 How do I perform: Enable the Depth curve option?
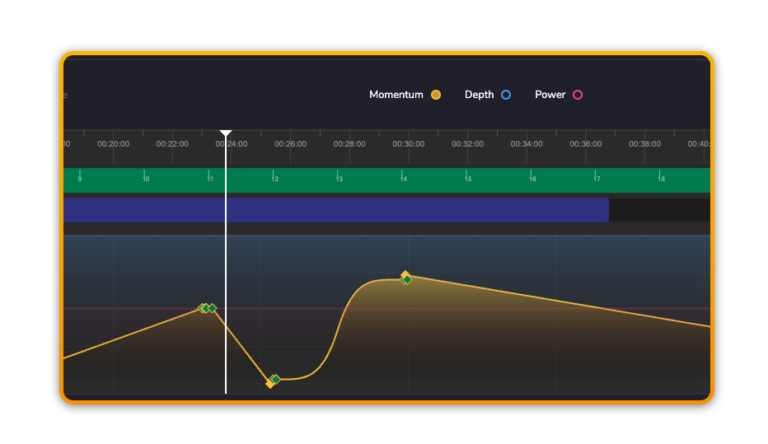coord(506,95)
